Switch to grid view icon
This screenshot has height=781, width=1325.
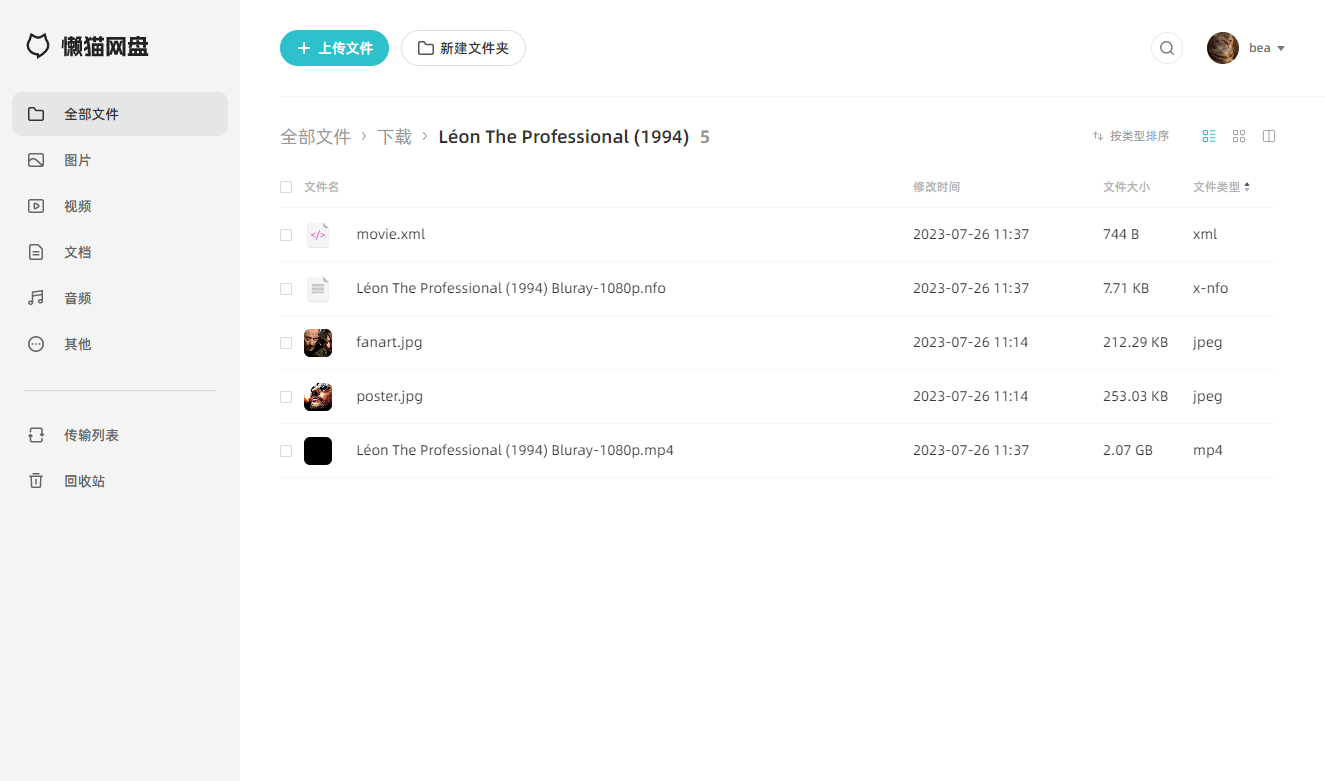pyautogui.click(x=1239, y=136)
